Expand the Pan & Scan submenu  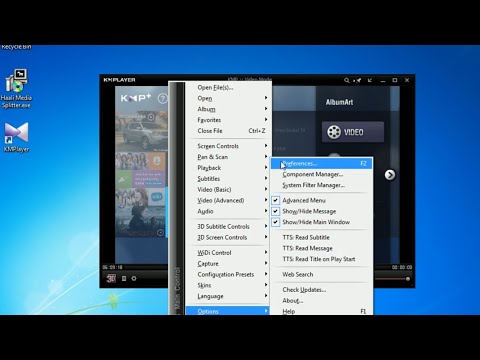tap(229, 157)
